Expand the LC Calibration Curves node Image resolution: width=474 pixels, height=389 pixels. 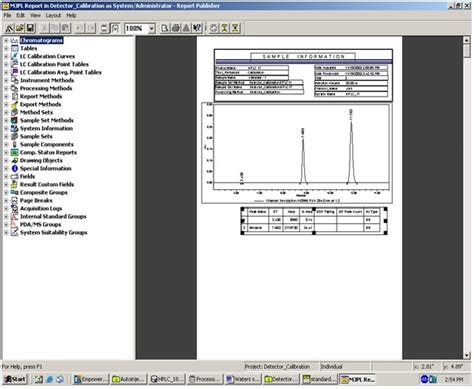pos(6,56)
